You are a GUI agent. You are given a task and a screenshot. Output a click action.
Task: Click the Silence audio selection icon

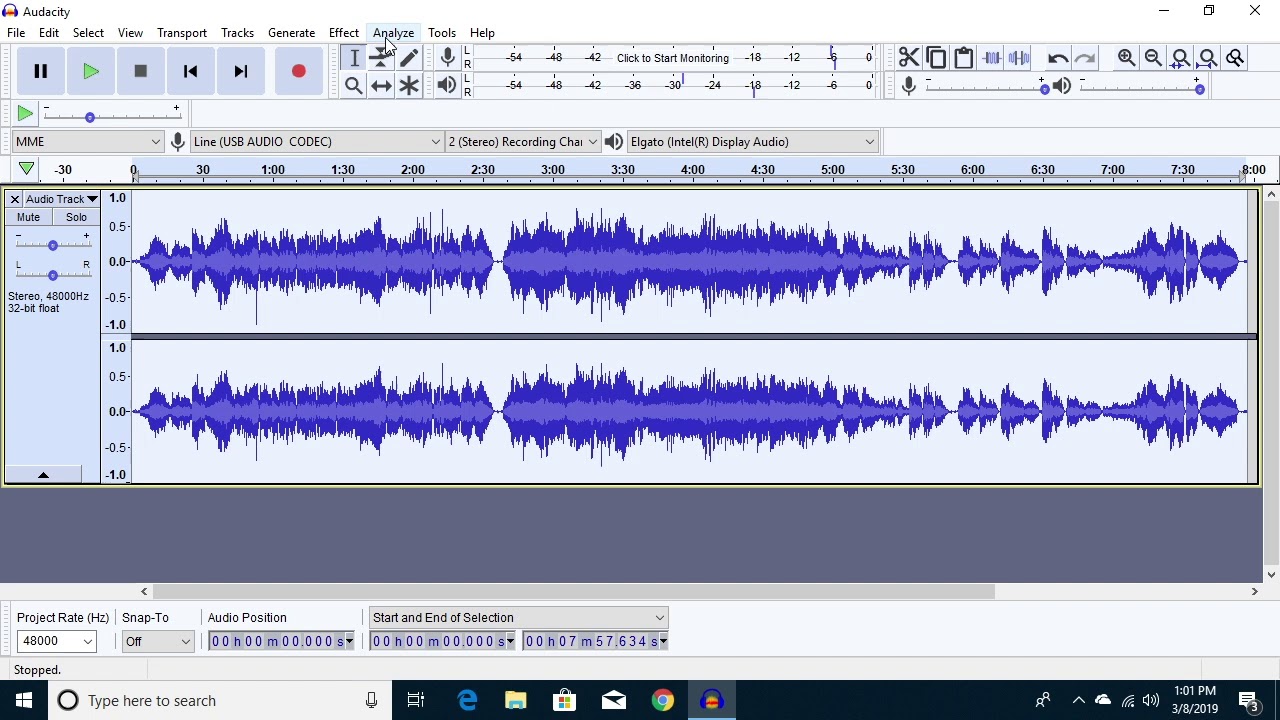coord(1019,58)
